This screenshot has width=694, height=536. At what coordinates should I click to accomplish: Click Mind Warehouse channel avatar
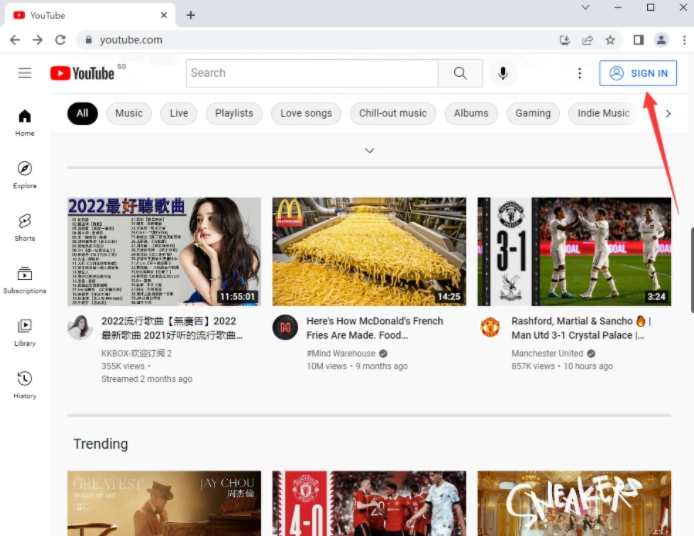coord(285,328)
